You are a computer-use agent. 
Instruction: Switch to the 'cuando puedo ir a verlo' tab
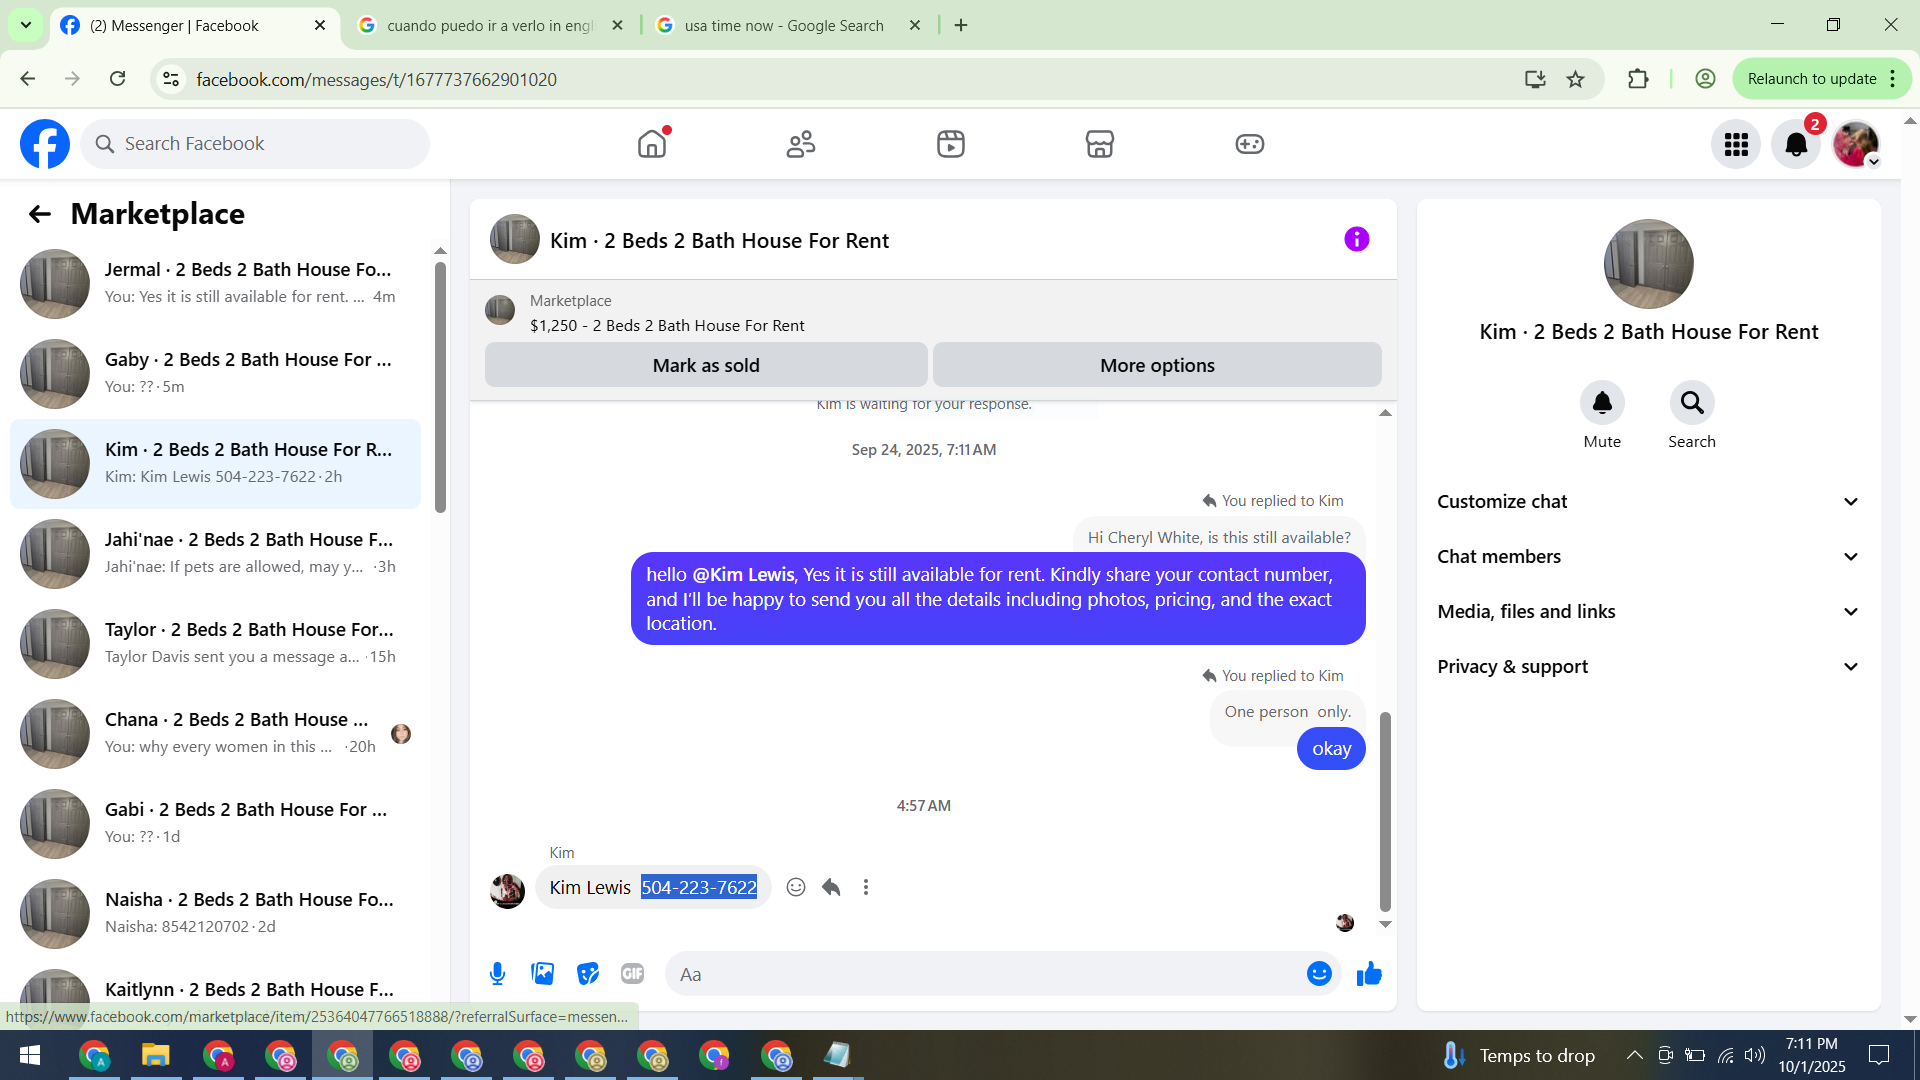point(491,25)
